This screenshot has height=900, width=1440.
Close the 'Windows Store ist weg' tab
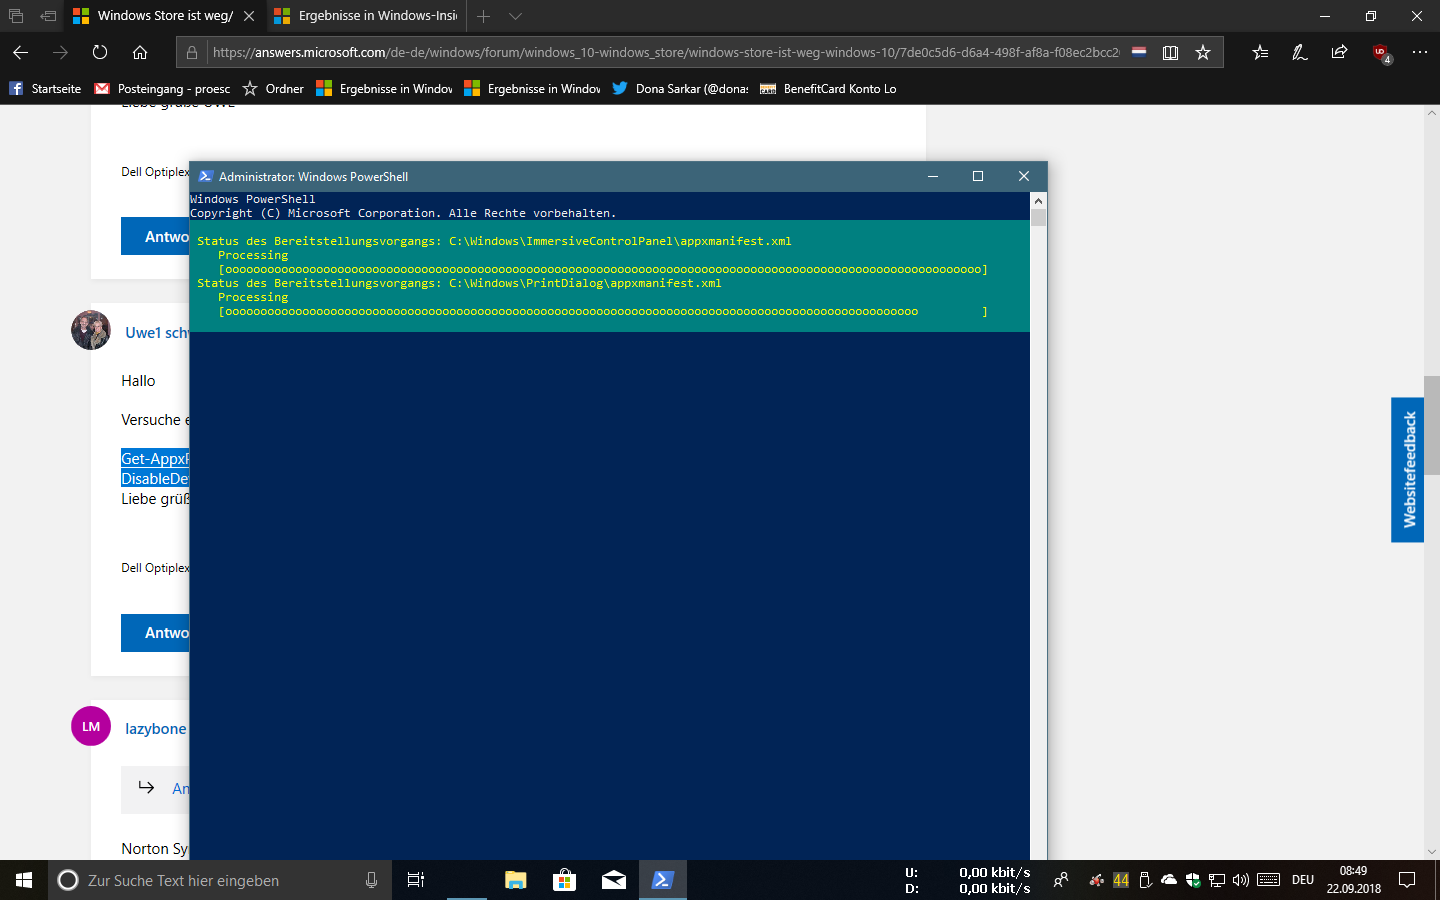[249, 16]
